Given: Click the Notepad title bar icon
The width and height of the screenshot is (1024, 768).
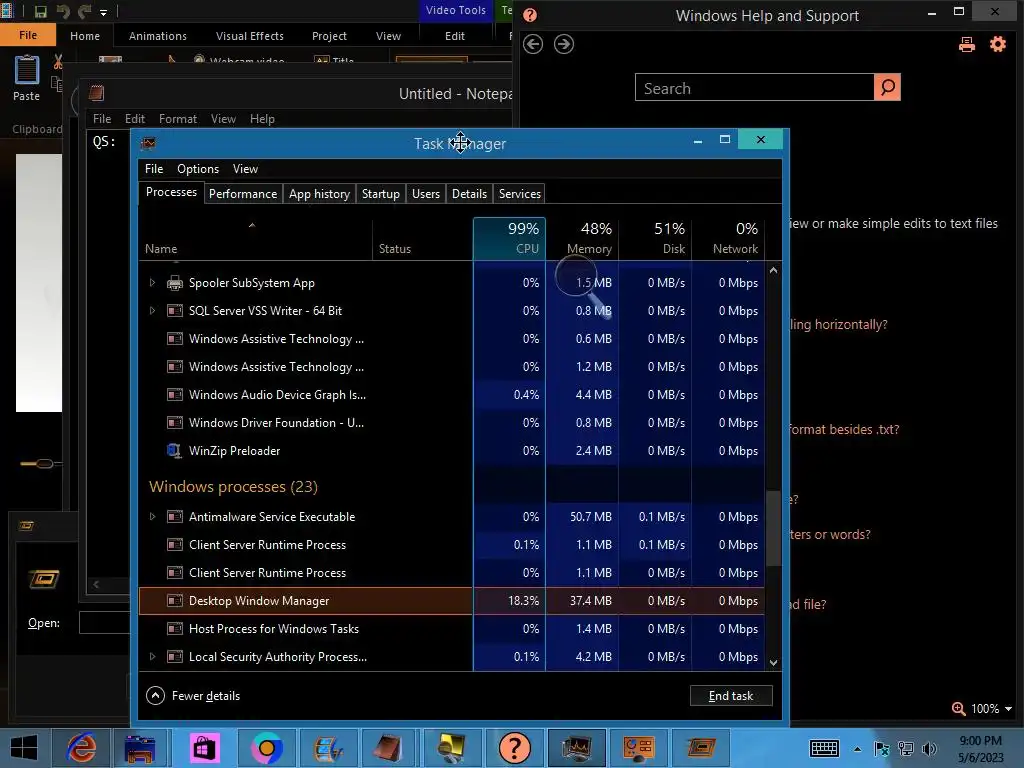Looking at the screenshot, I should [97, 93].
